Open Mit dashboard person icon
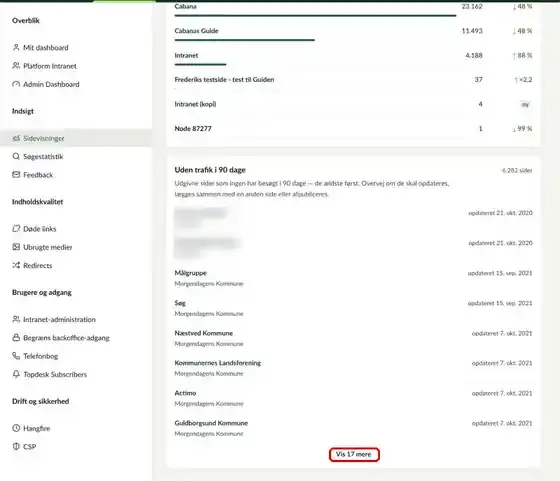 pos(16,47)
